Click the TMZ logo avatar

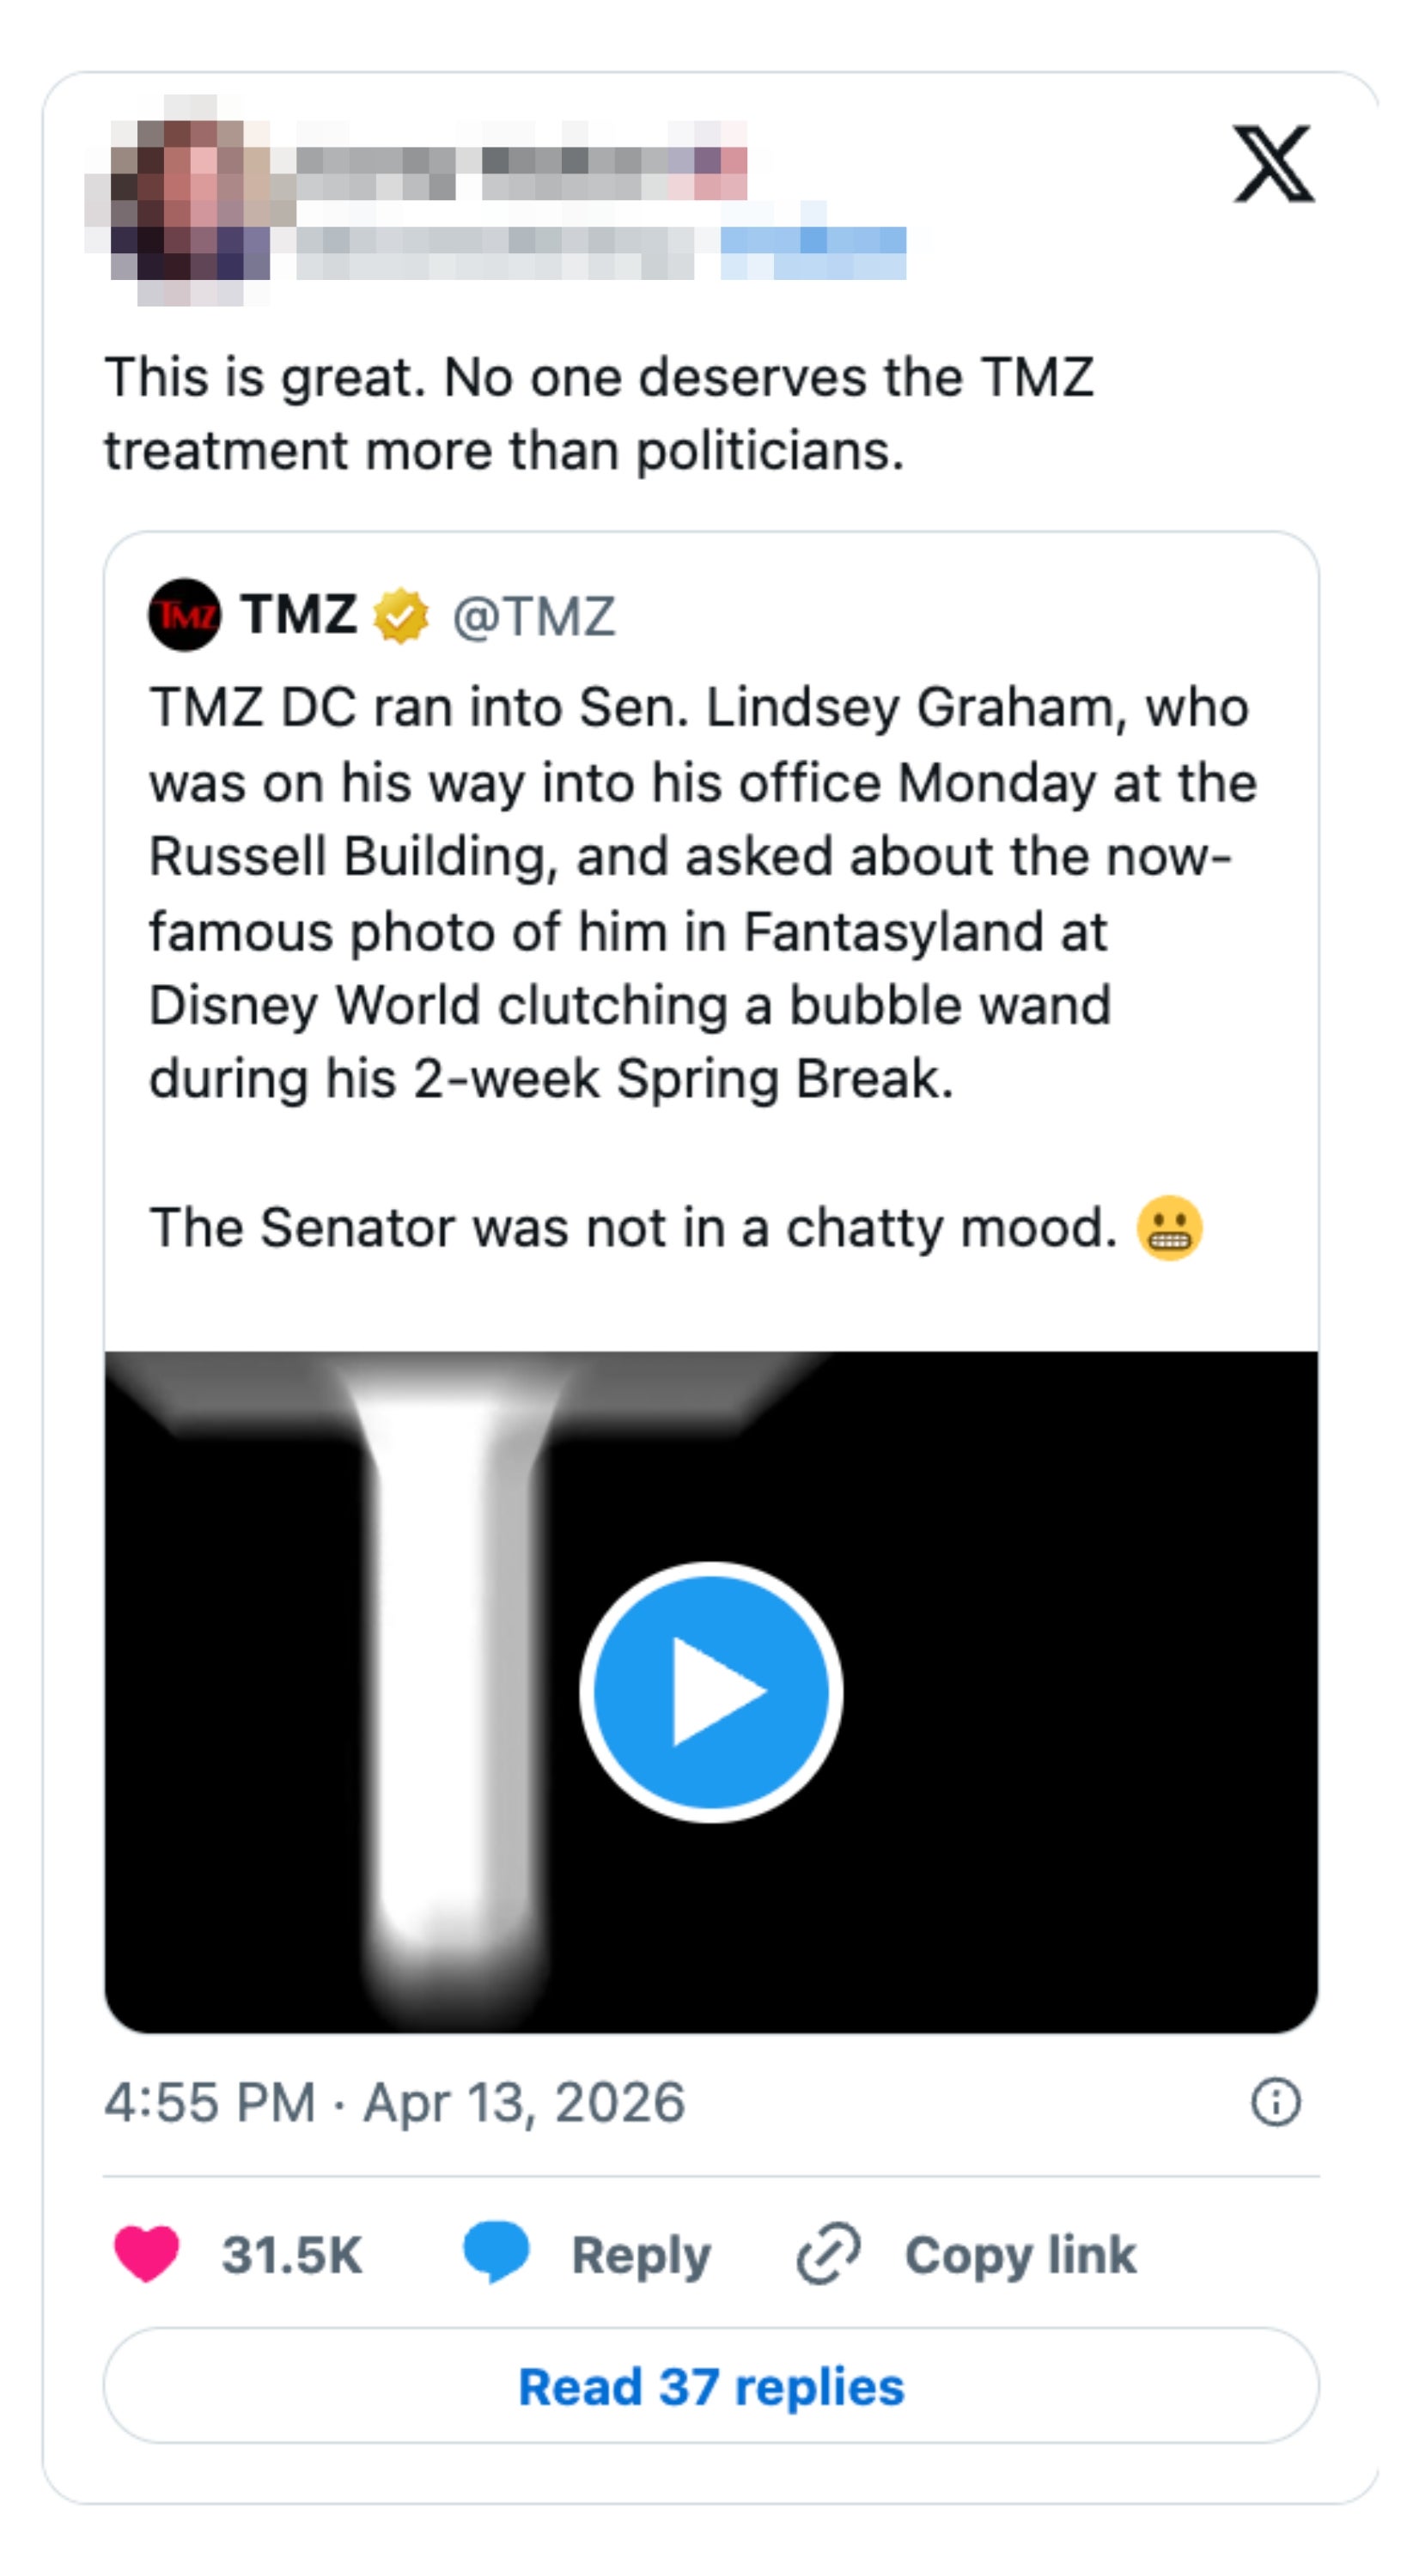[x=184, y=615]
